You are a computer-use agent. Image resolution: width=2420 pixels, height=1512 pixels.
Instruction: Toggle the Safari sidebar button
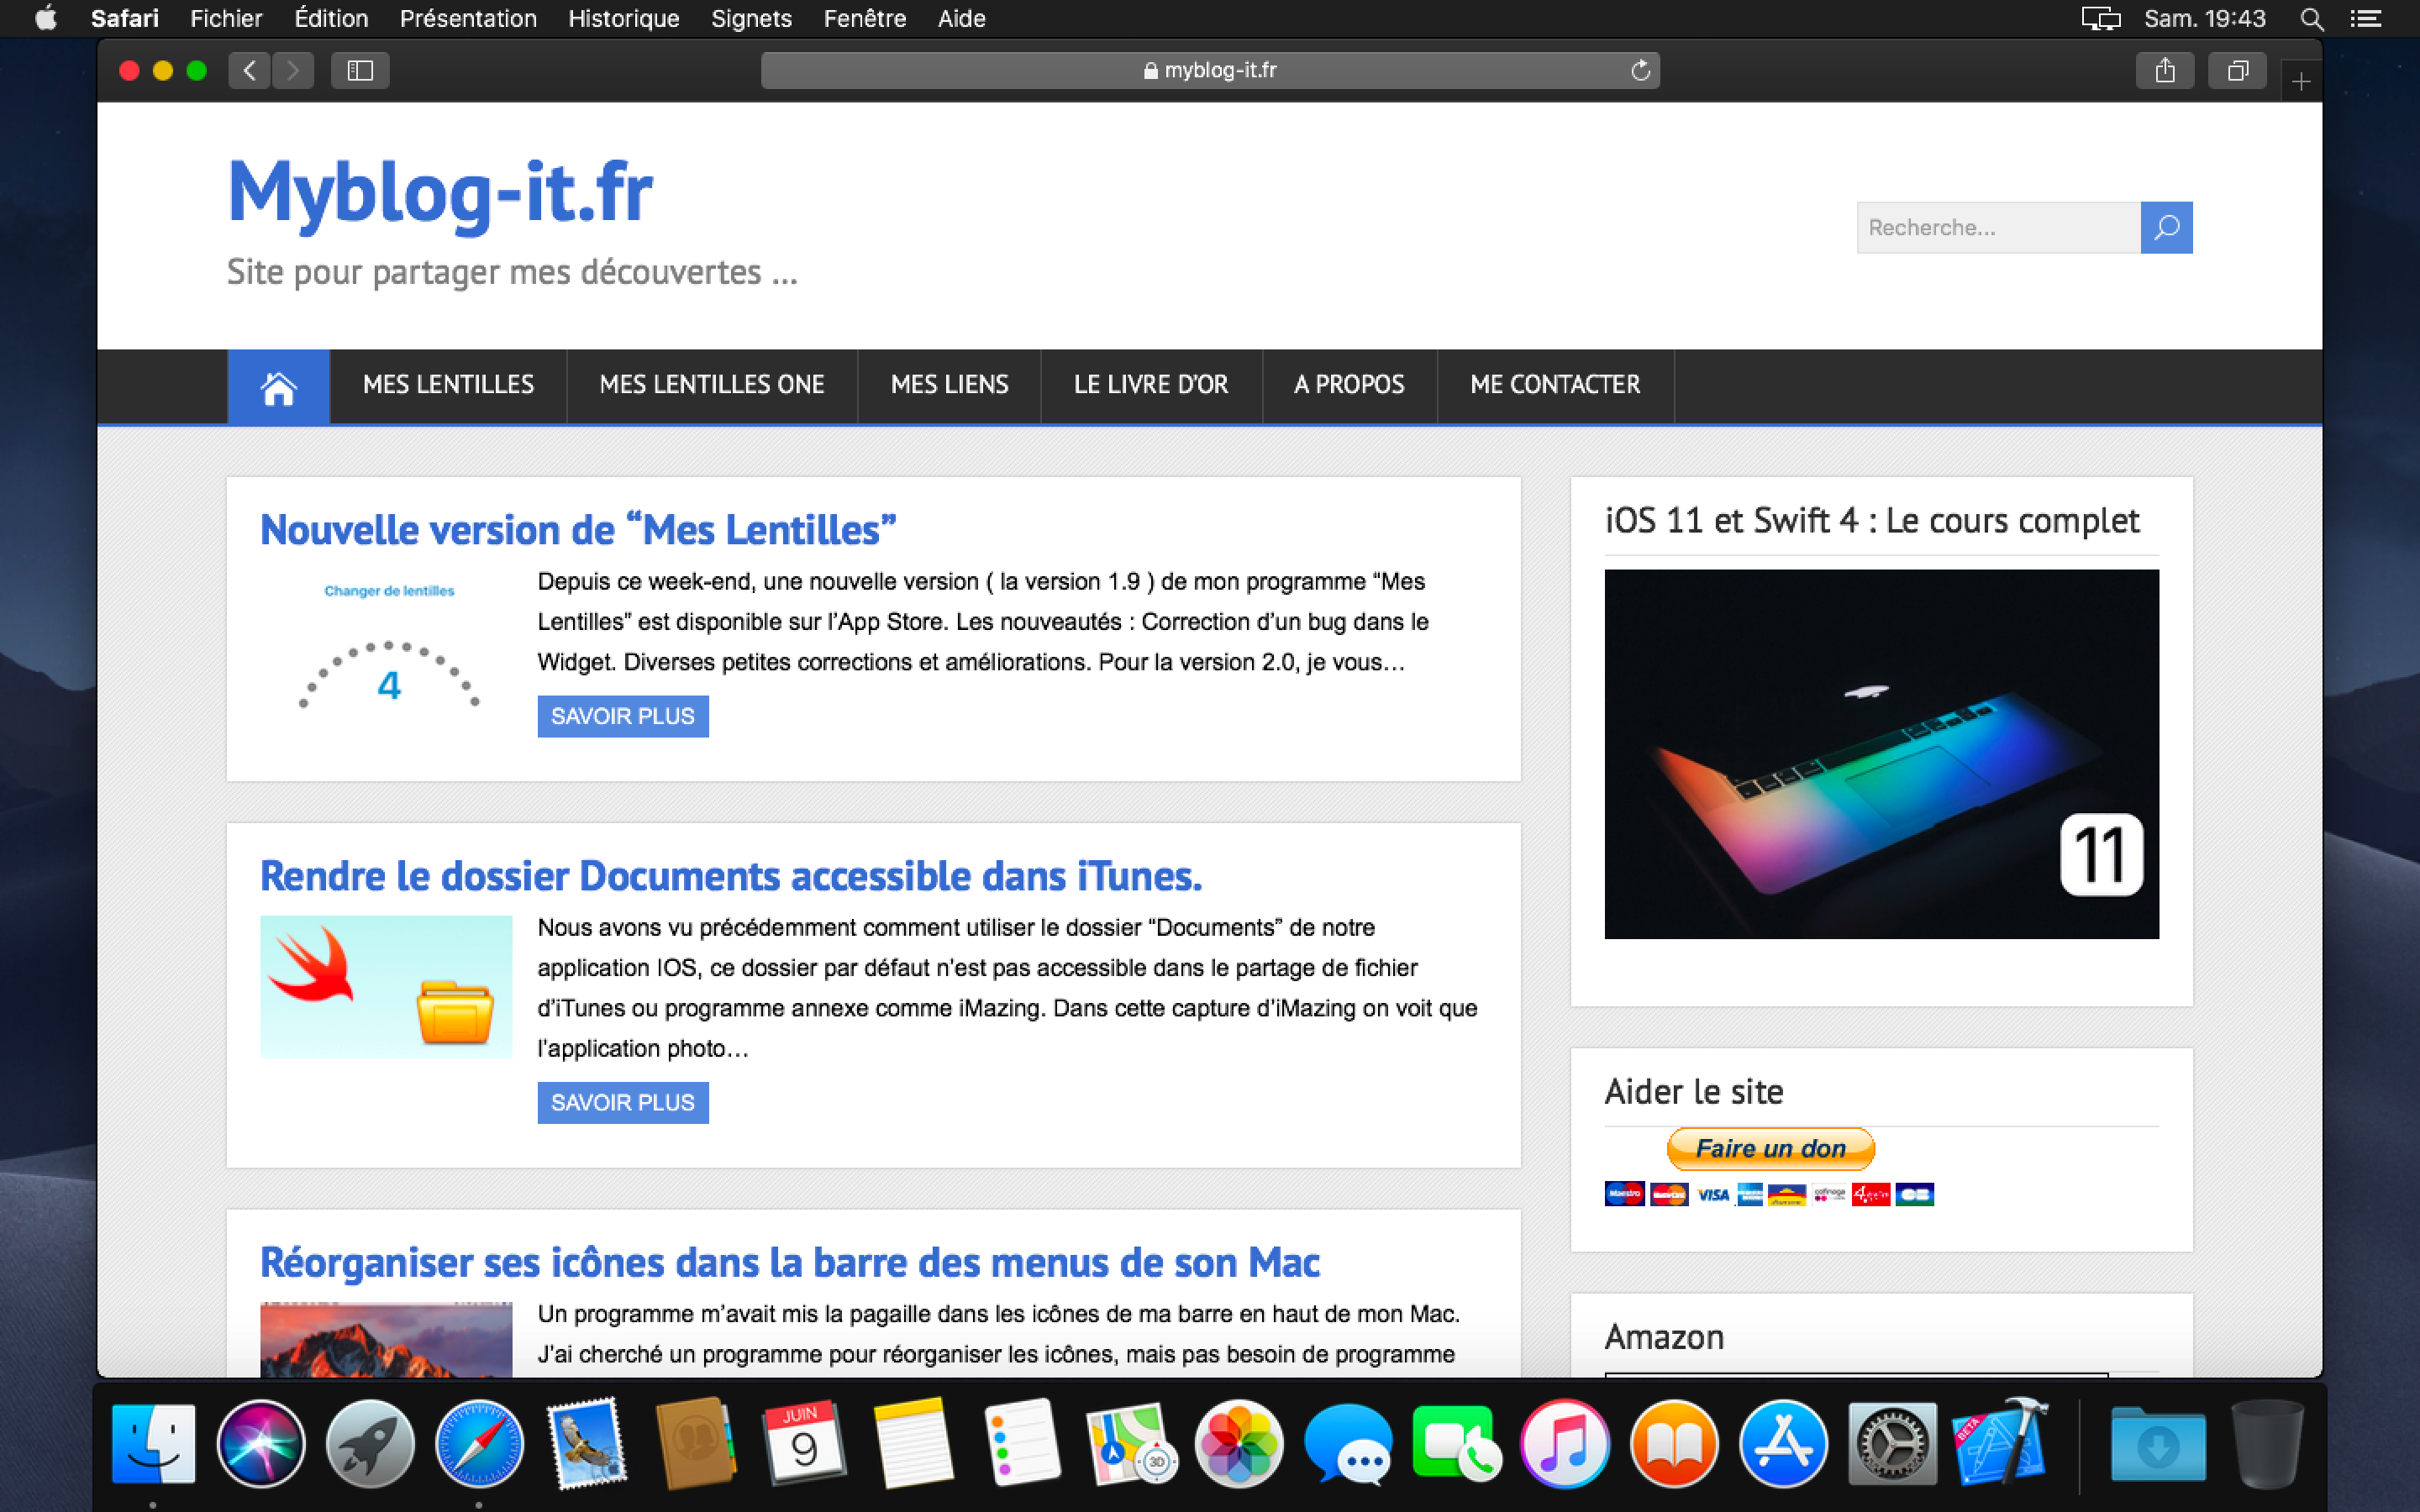[x=360, y=70]
